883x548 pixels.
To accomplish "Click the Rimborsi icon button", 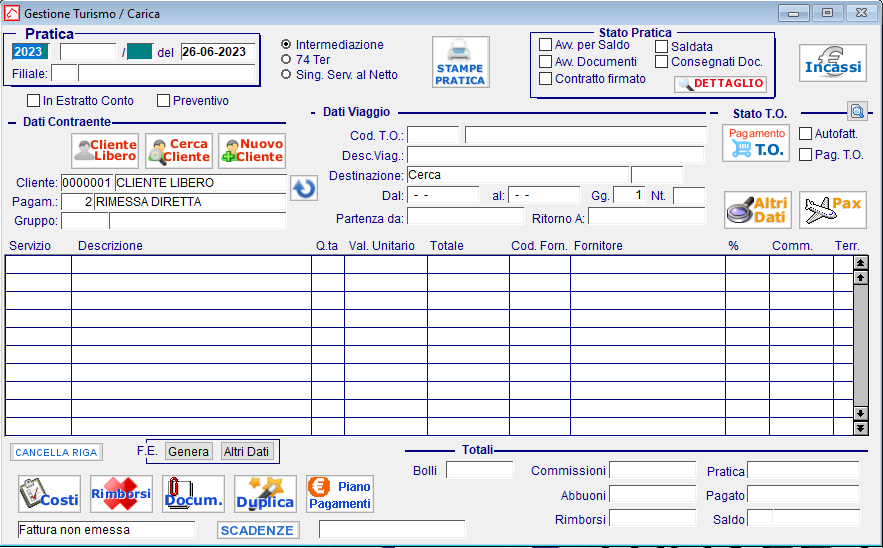I will click(121, 494).
